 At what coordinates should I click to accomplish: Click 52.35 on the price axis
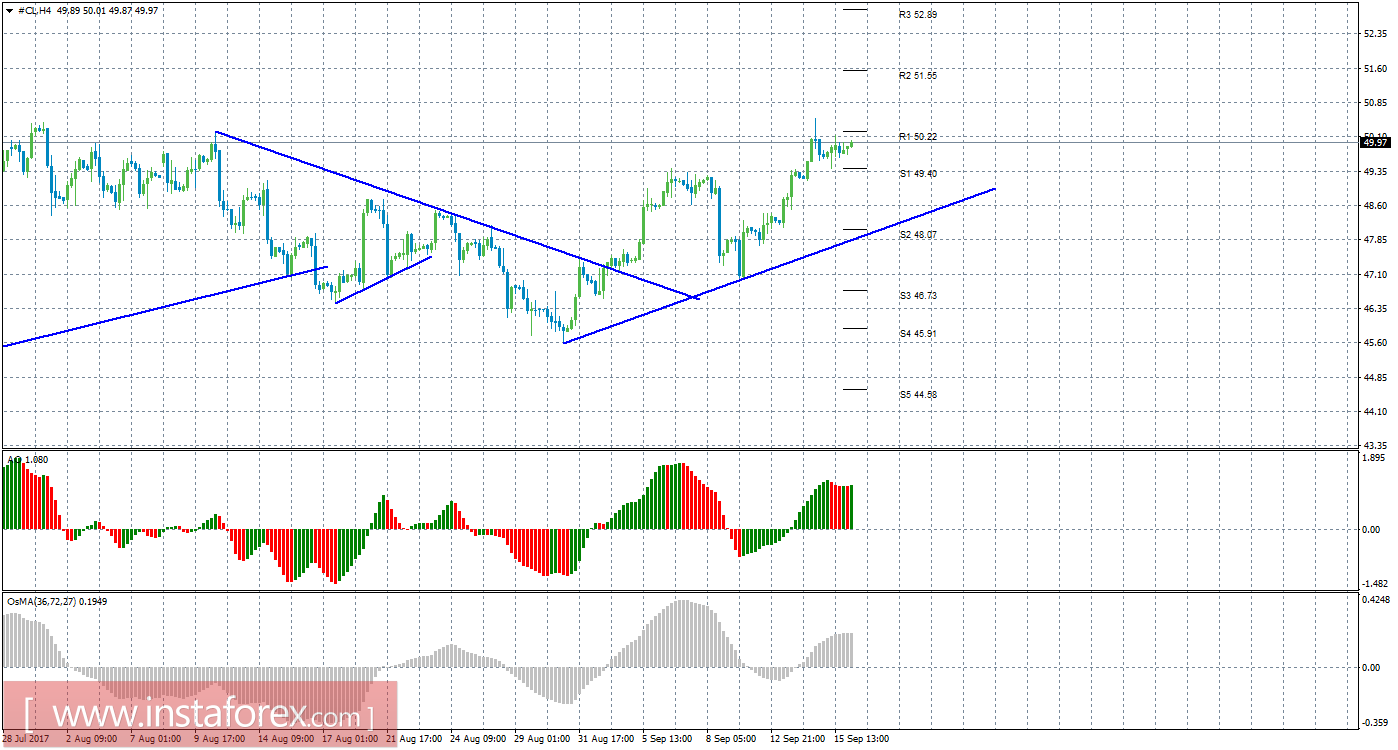coord(1376,33)
